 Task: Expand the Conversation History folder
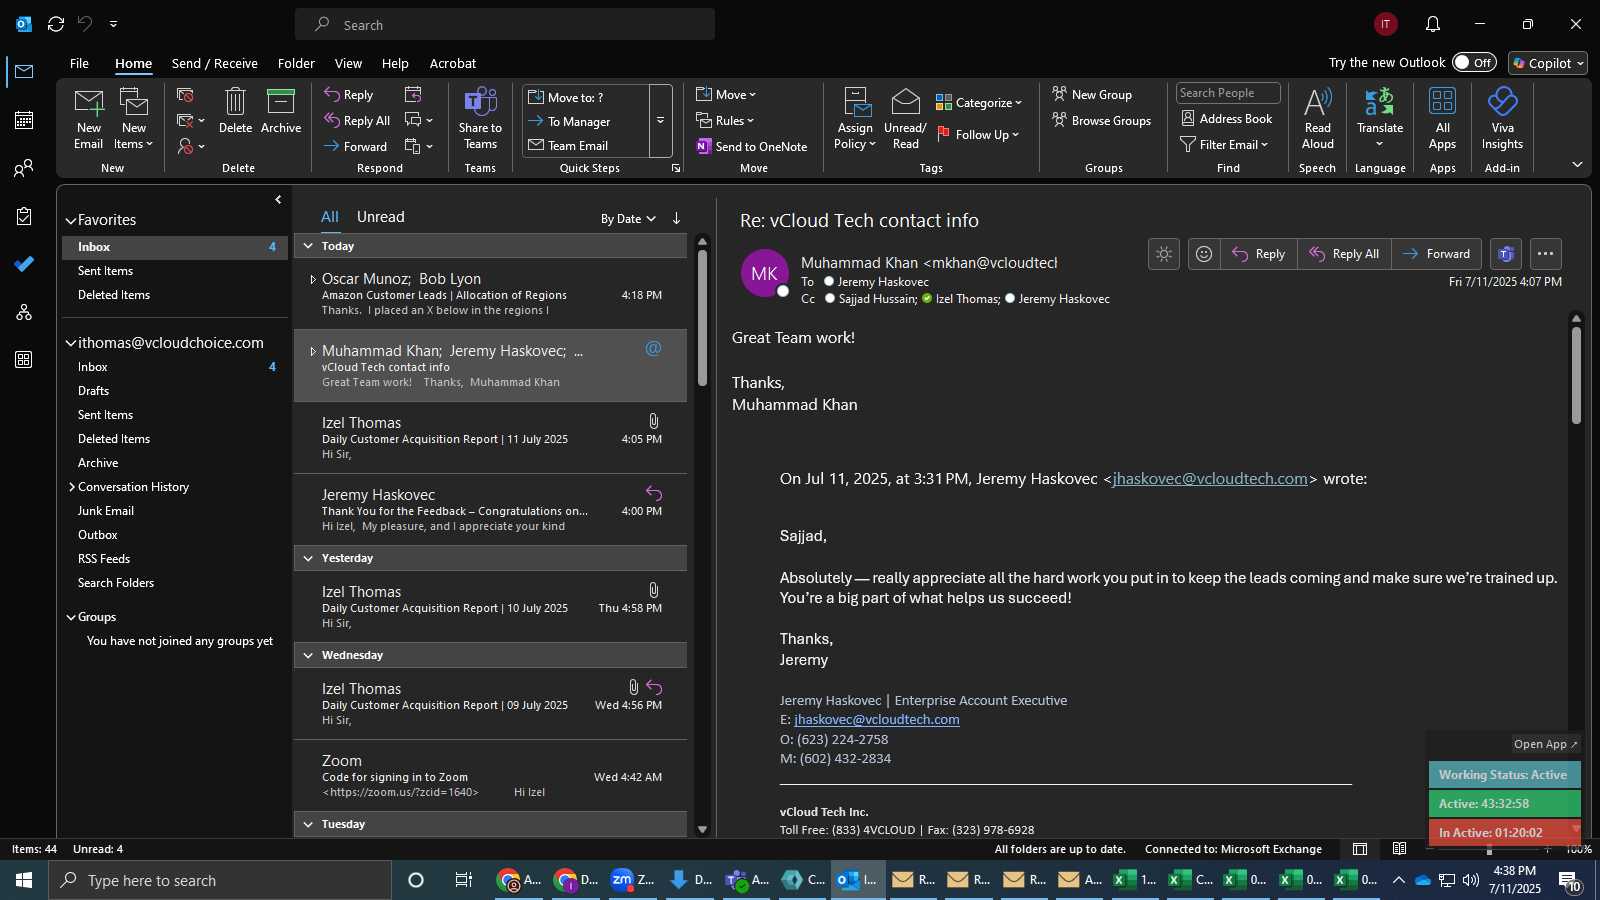pos(72,487)
